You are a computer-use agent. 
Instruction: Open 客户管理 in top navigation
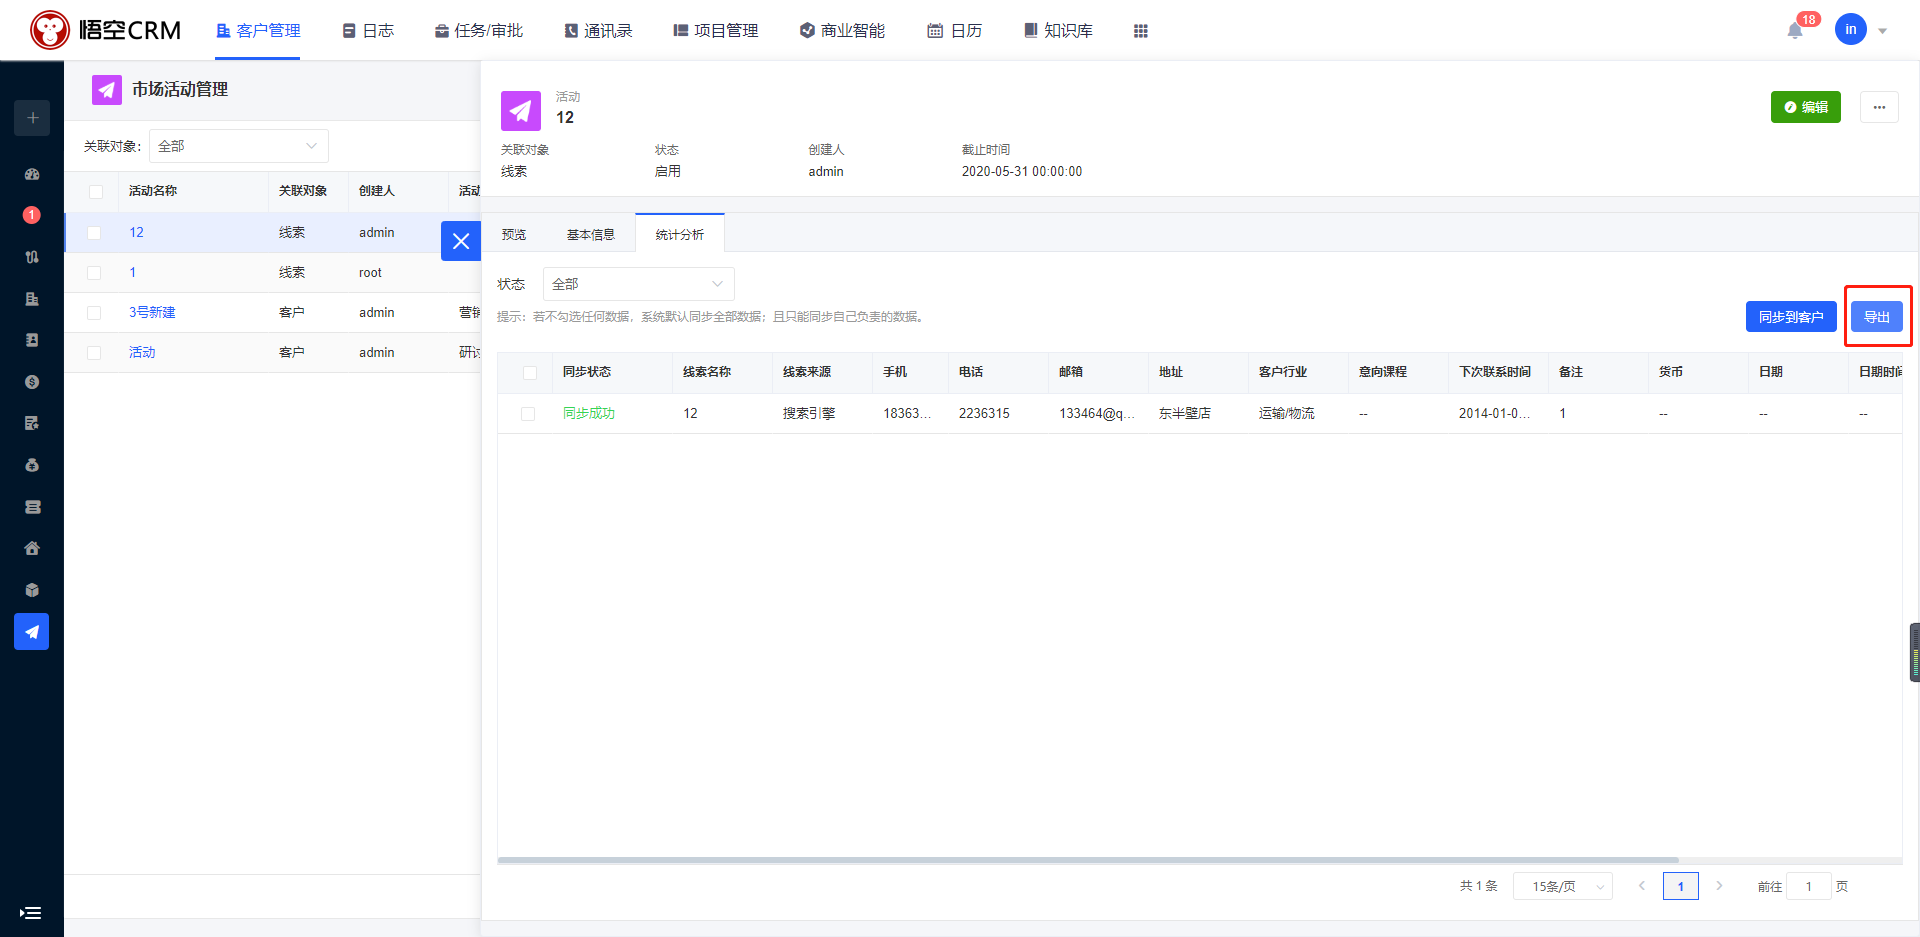[258, 31]
